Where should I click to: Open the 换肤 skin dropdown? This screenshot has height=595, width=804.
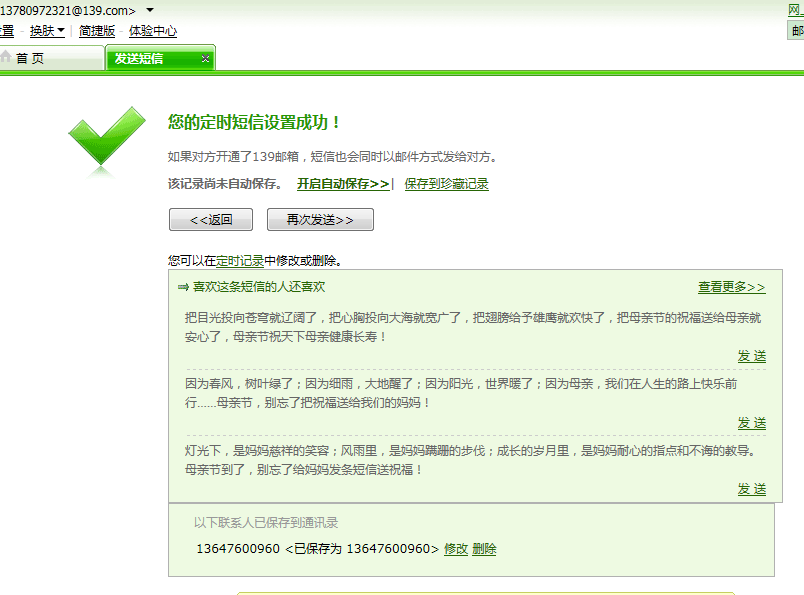click(x=47, y=31)
